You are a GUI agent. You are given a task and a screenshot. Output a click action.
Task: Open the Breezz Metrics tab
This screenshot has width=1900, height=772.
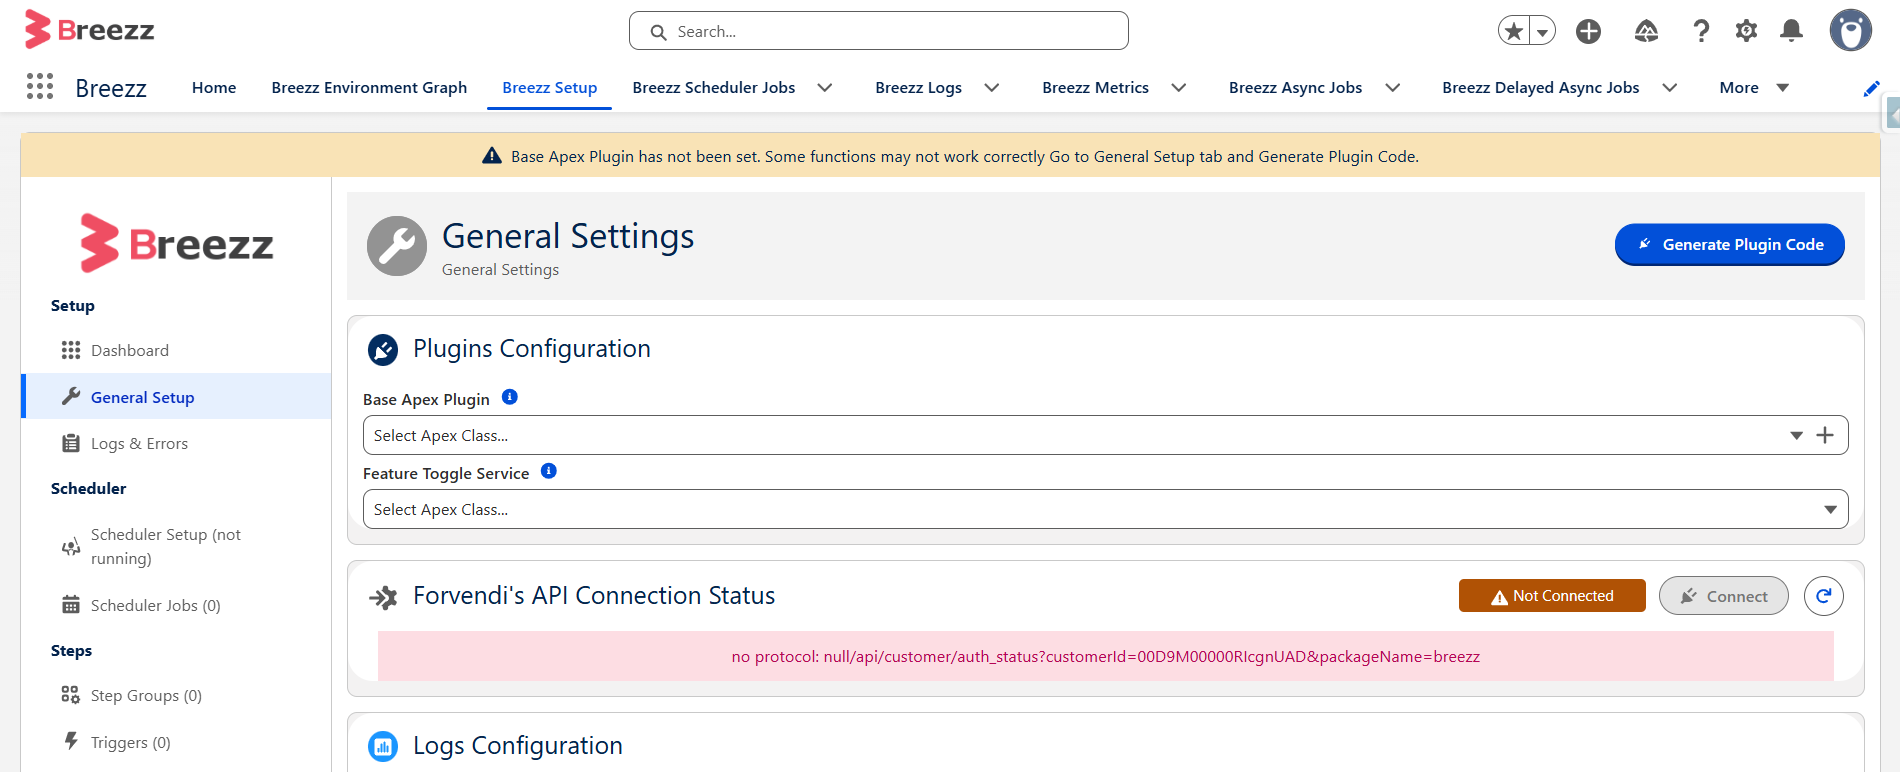pos(1095,88)
